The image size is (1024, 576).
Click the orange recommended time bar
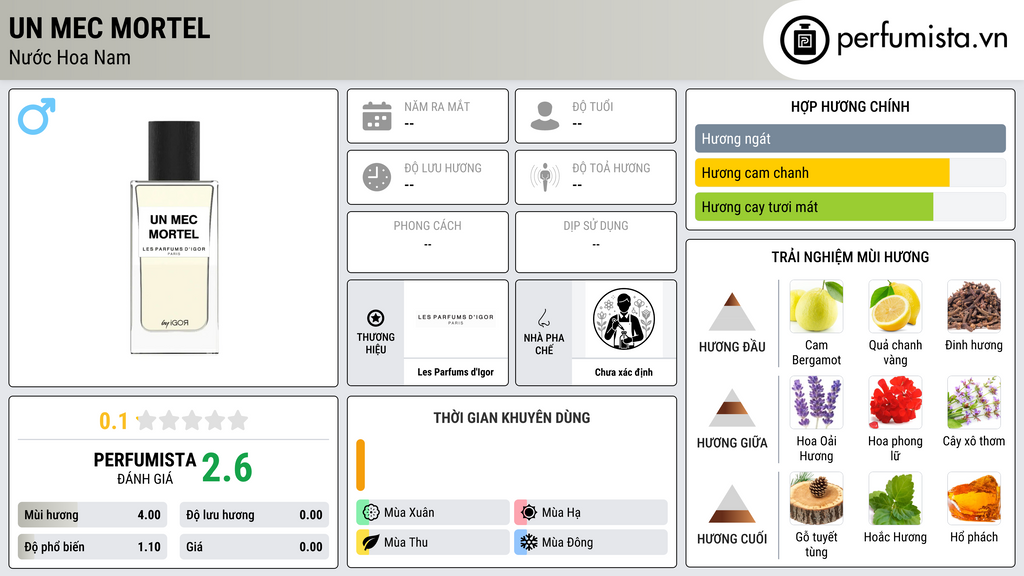click(360, 465)
